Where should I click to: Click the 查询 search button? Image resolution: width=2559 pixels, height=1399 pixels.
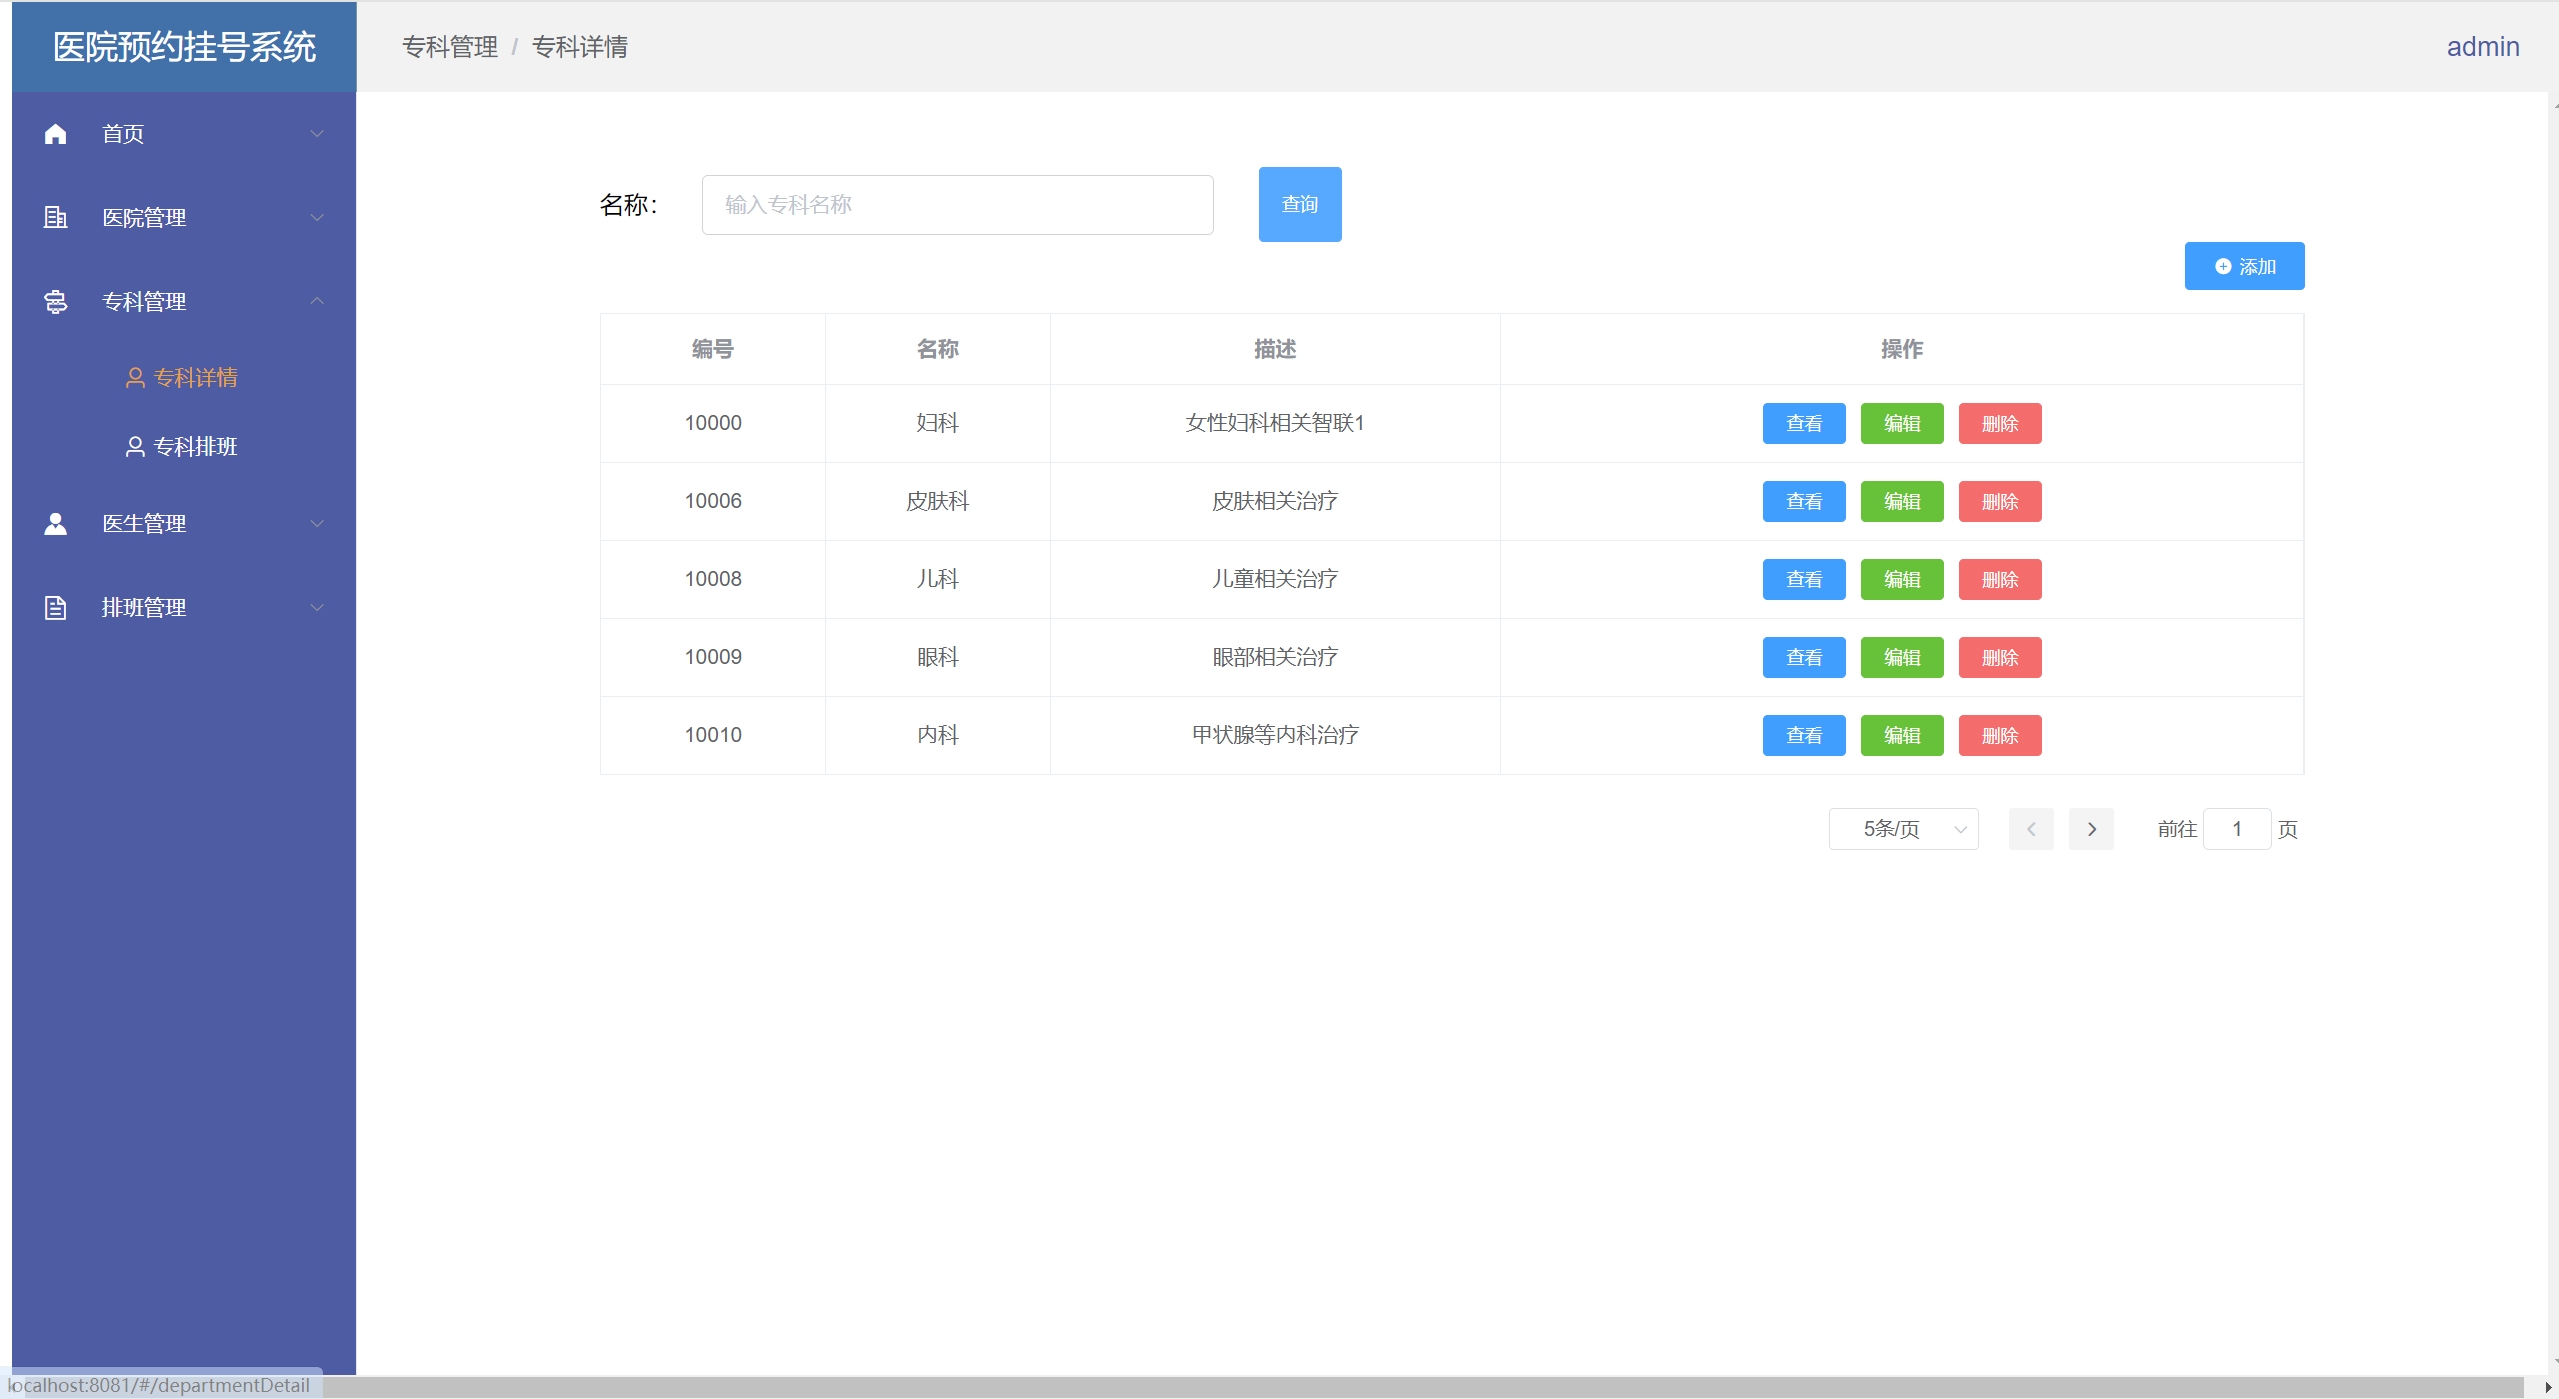coord(1299,204)
